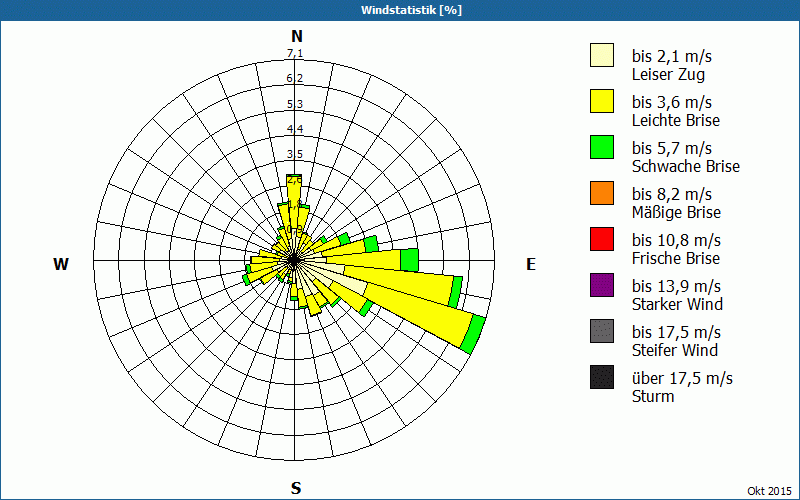
Task: Click the S compass label
Action: (296, 488)
